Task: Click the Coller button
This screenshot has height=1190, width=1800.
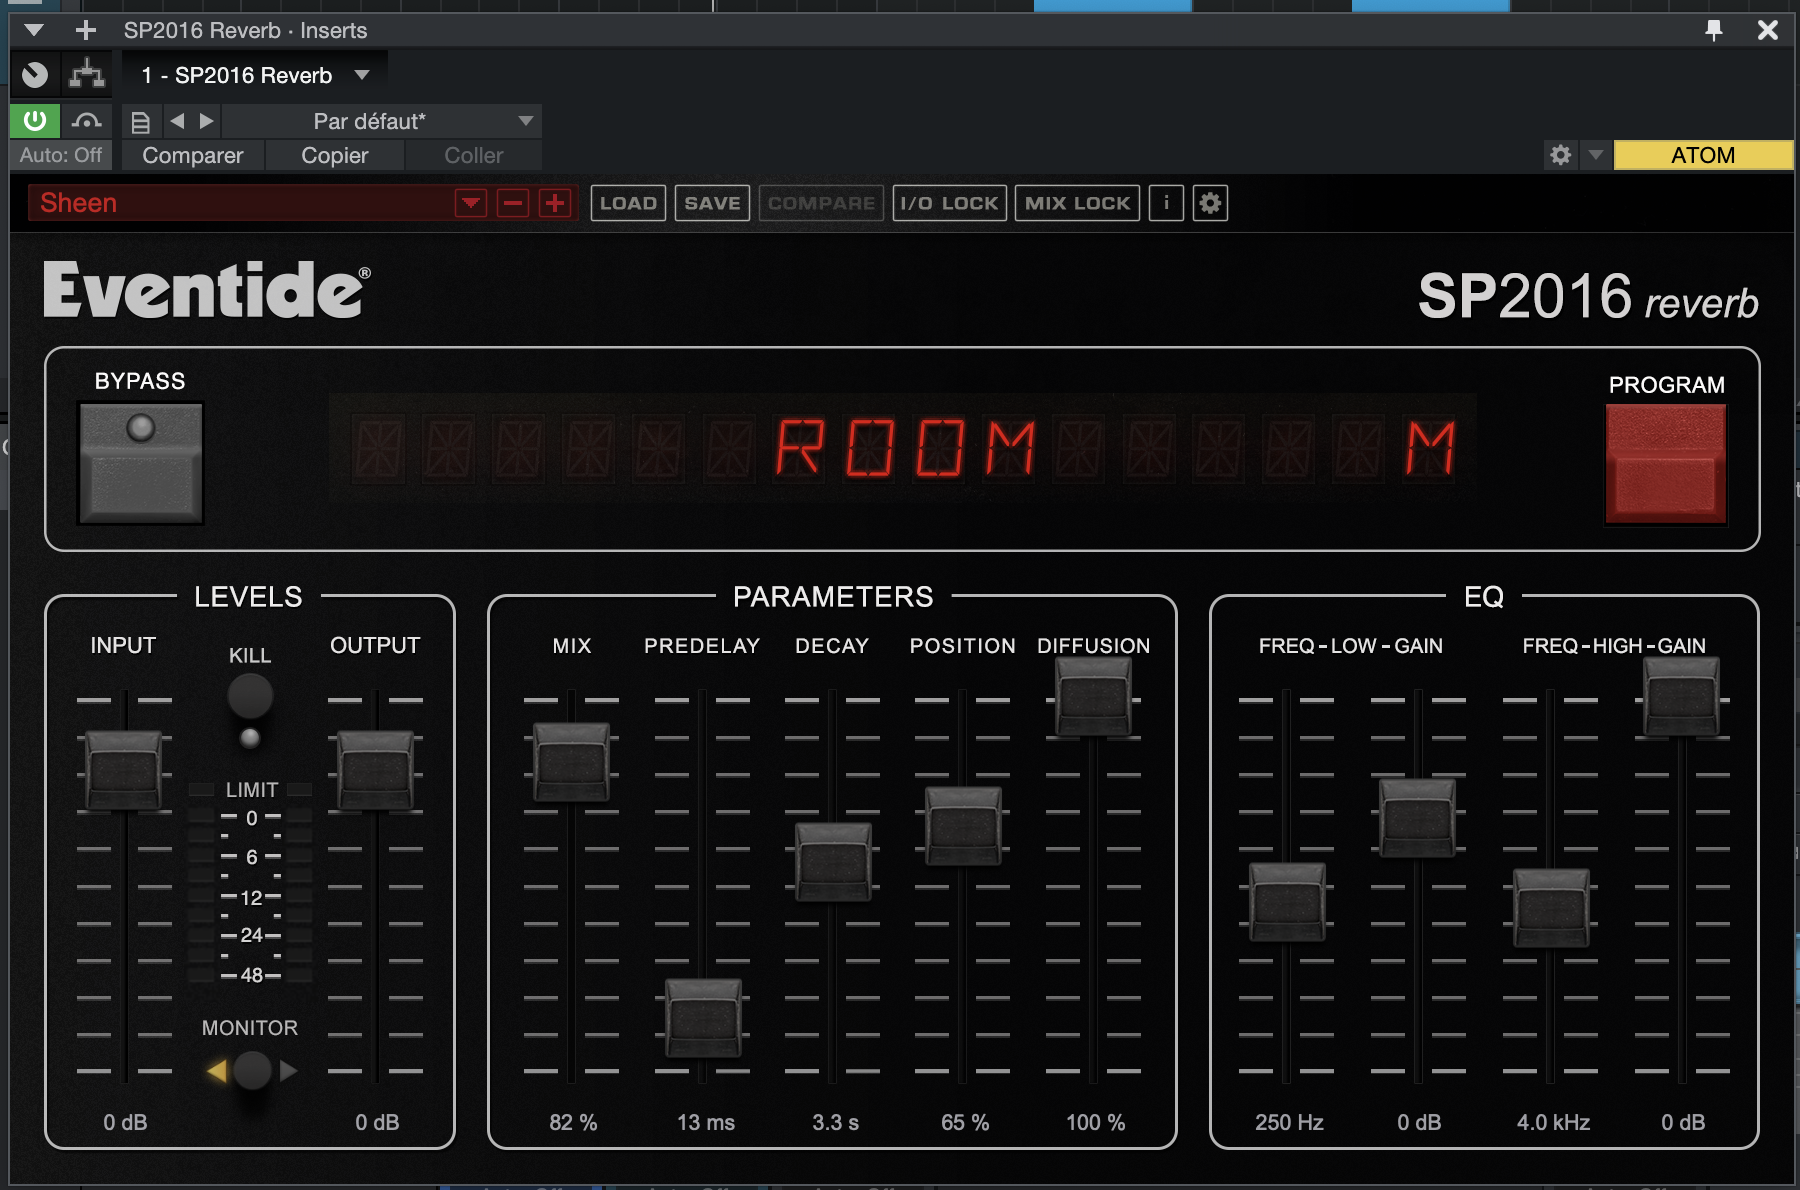Action: 474,155
